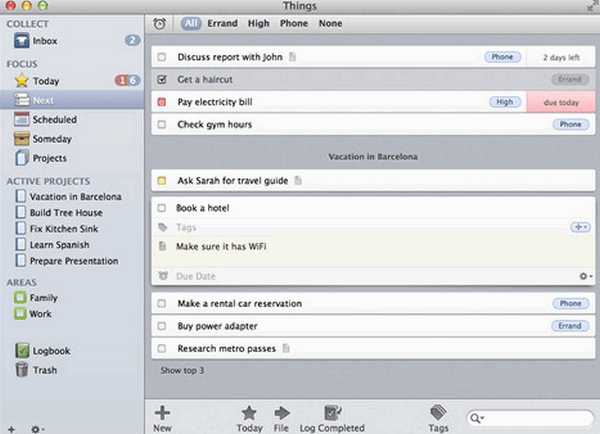Image resolution: width=600 pixels, height=434 pixels.
Task: Click High tag on Pay electricity bill
Action: coord(505,102)
